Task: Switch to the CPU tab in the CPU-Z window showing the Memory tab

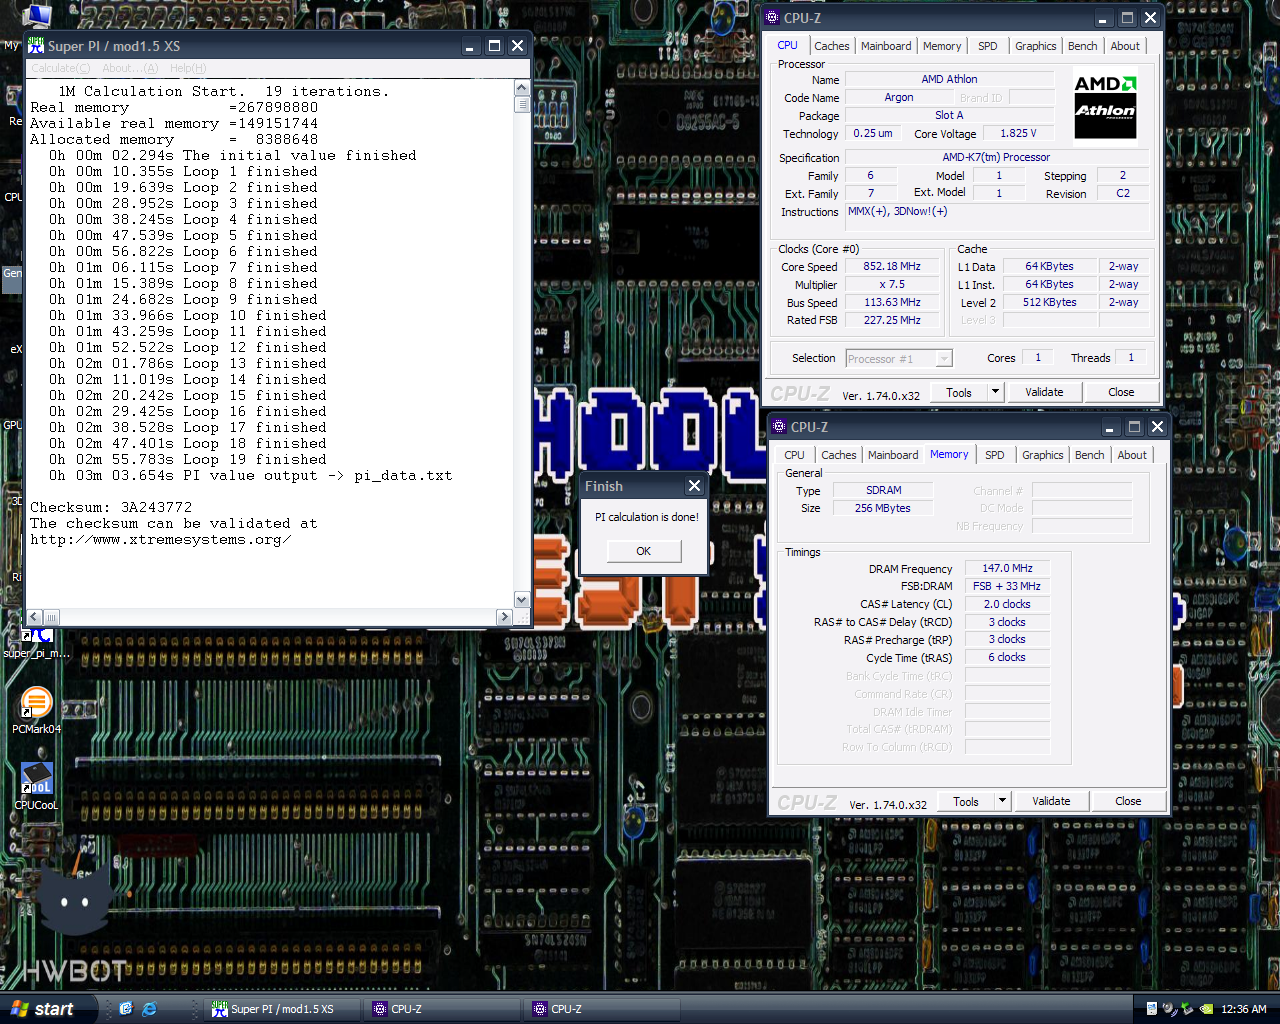Action: pos(795,455)
